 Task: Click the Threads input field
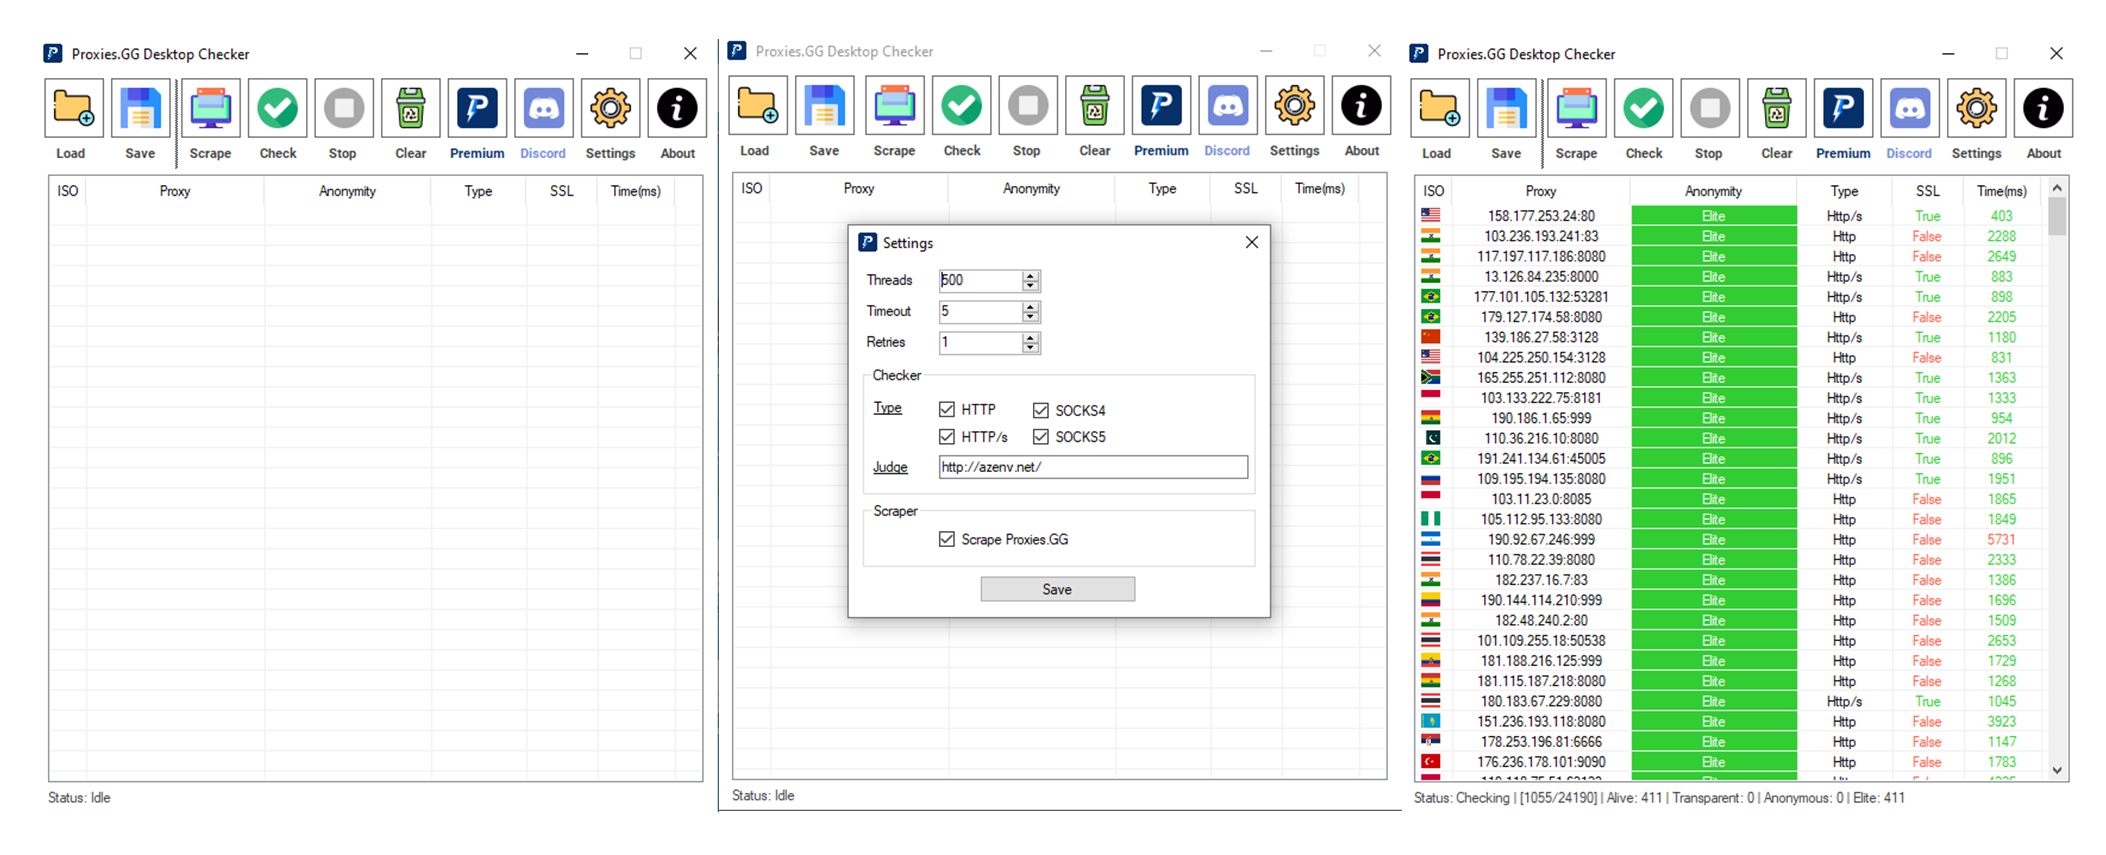981,280
